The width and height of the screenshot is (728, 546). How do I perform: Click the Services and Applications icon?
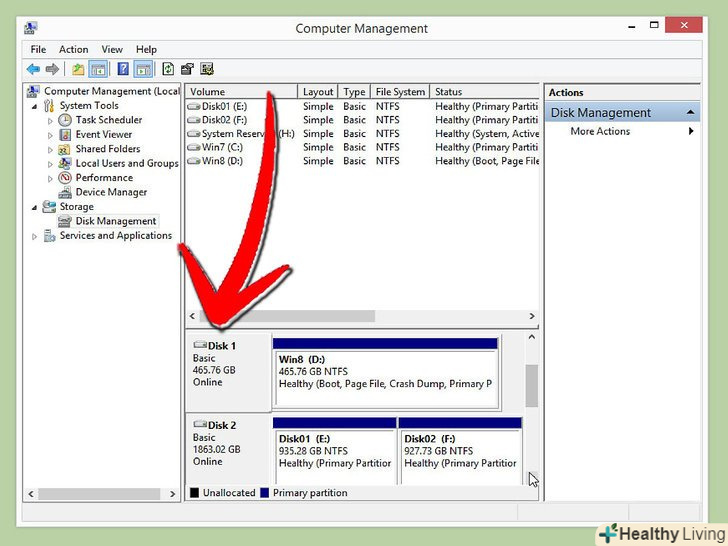[49, 236]
